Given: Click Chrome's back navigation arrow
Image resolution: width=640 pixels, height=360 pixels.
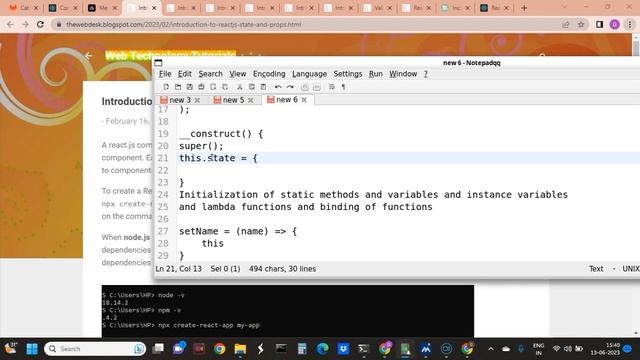Looking at the screenshot, I should pos(10,24).
